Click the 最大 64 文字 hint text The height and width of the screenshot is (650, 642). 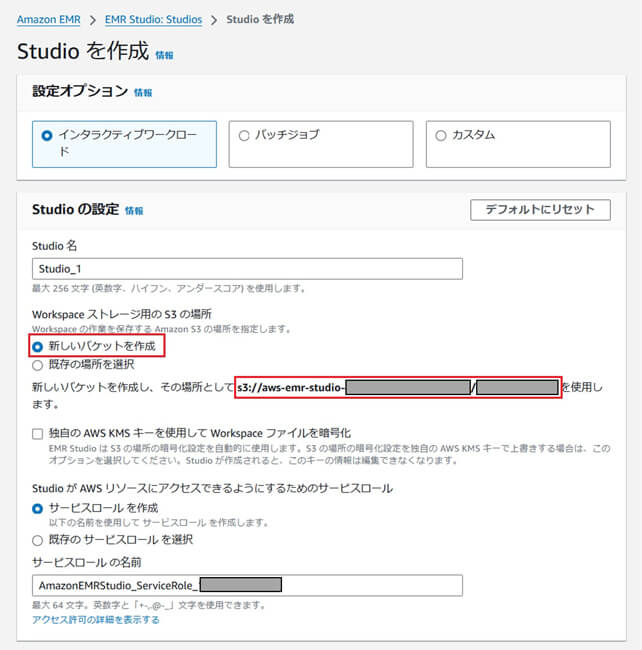tap(149, 605)
